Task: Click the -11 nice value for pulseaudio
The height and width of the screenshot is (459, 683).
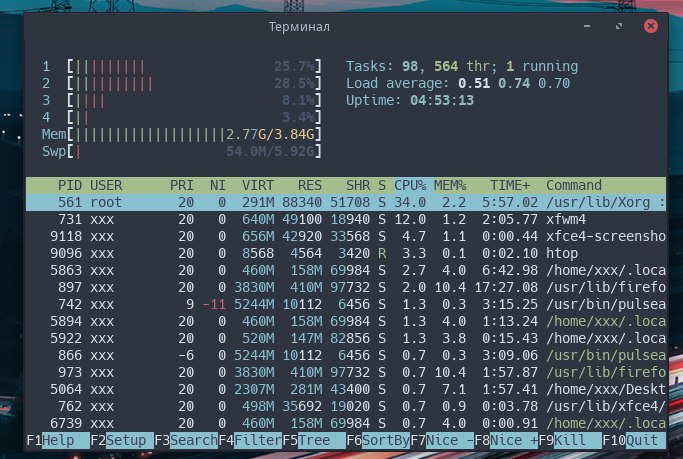Action: pyautogui.click(x=214, y=304)
